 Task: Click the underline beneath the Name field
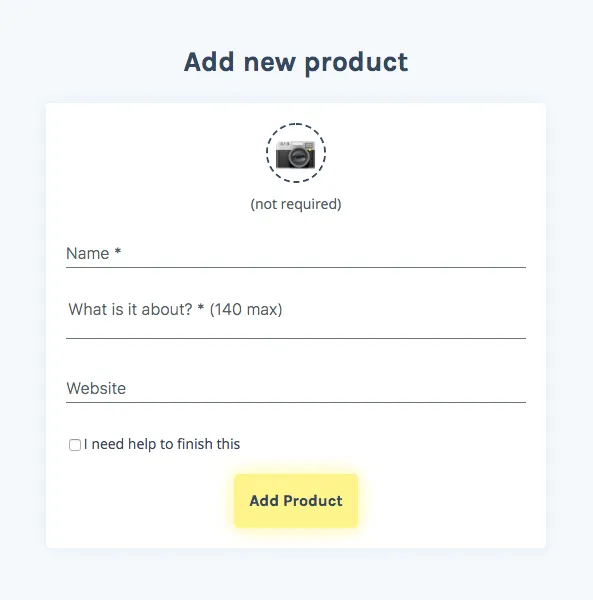pos(296,267)
